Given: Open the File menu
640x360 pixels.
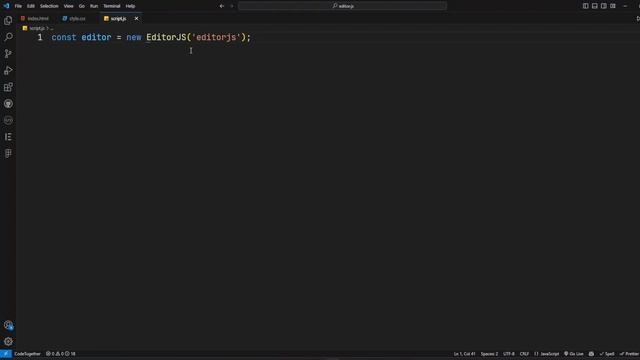Looking at the screenshot, I should coord(18,6).
